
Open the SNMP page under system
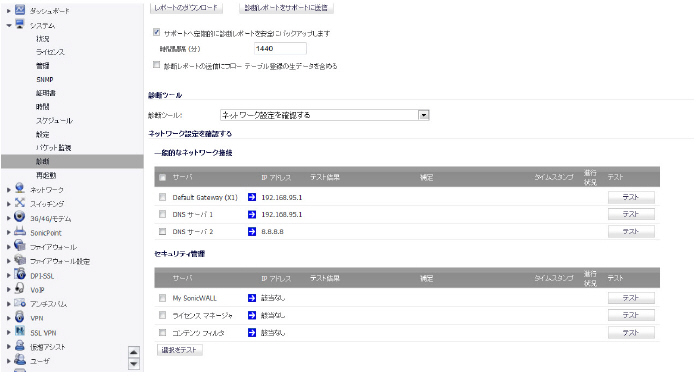[45, 79]
